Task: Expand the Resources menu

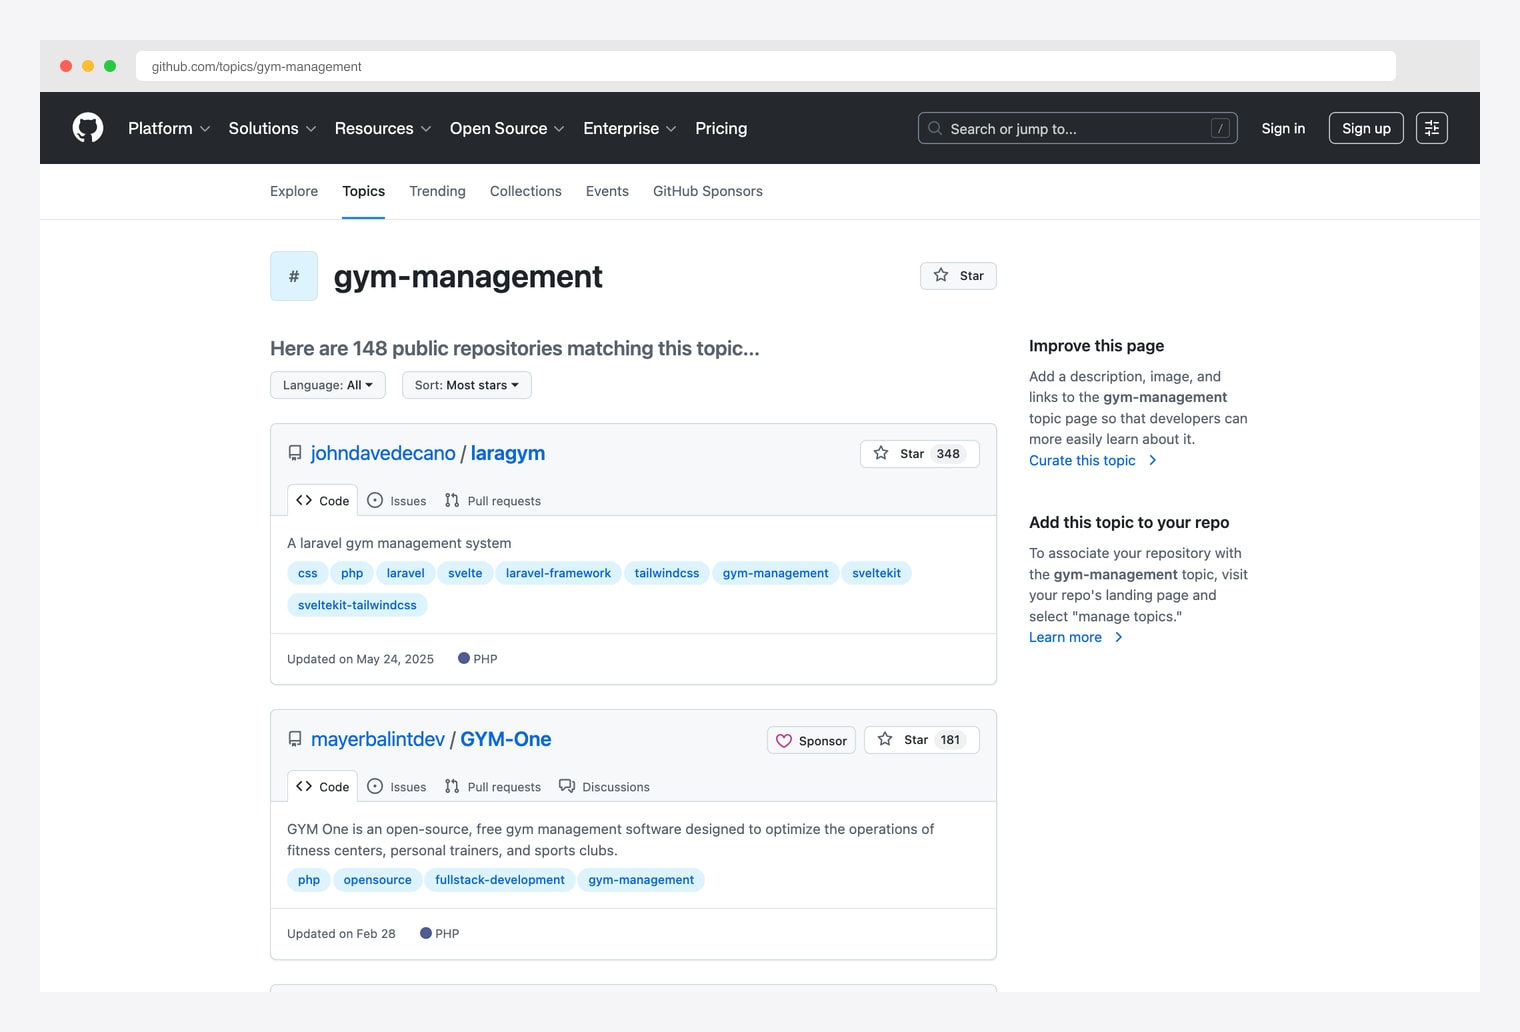Action: tap(383, 128)
